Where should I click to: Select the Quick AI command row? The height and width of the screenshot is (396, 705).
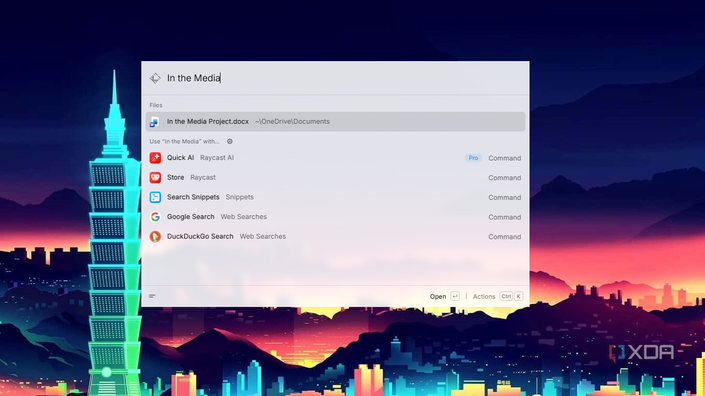click(335, 158)
